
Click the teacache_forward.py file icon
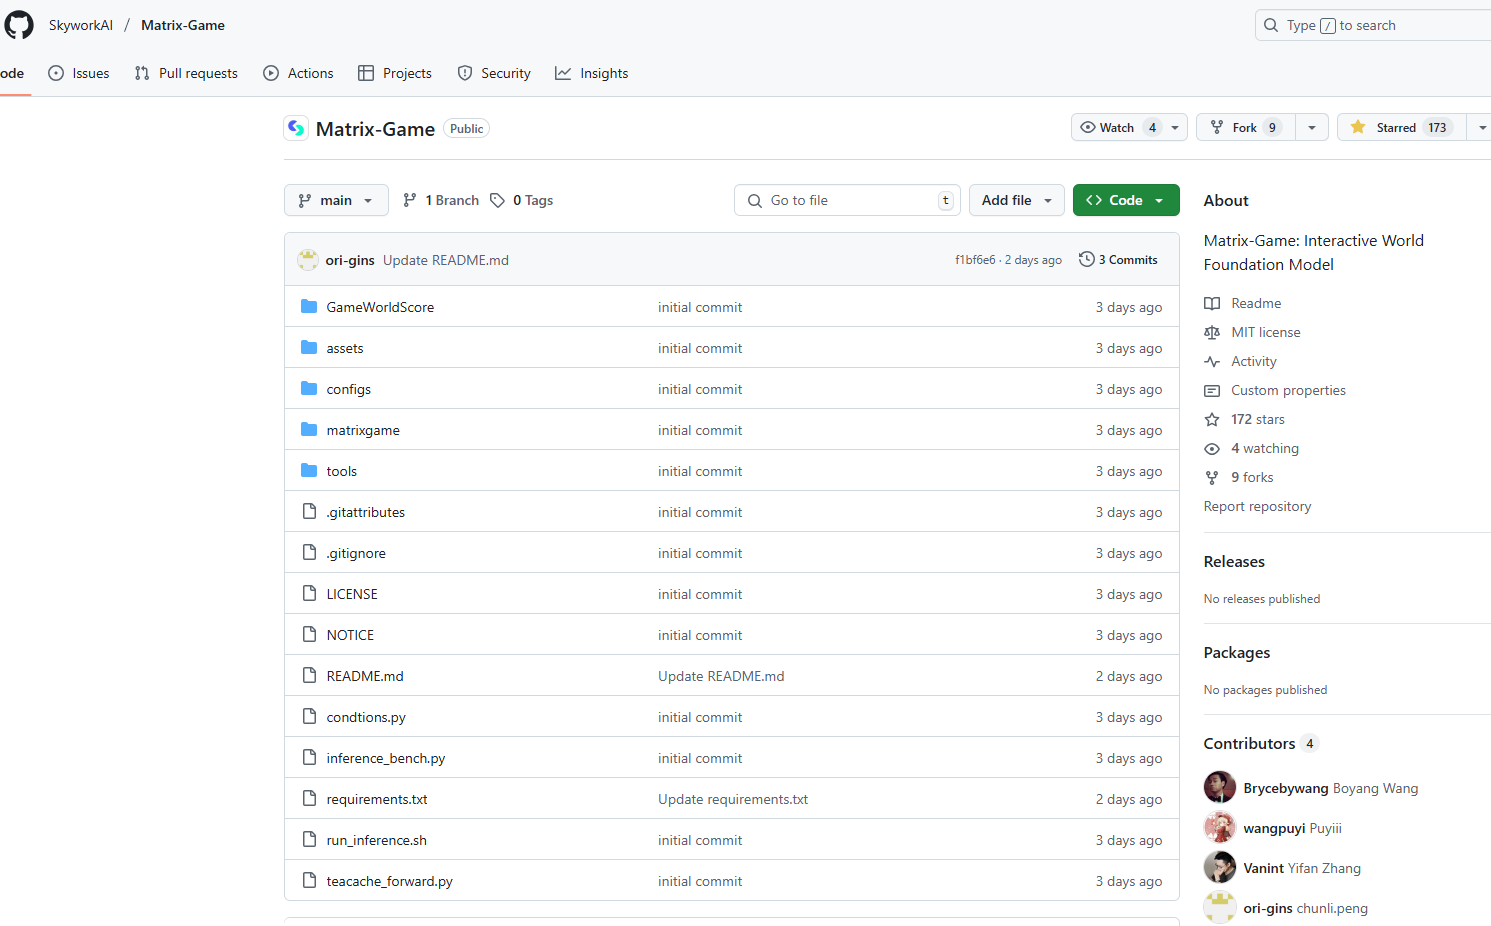309,881
